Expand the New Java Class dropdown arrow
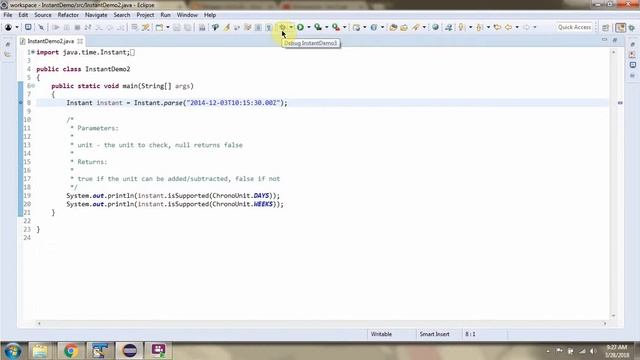The image size is (640, 360). pyautogui.click(x=382, y=27)
